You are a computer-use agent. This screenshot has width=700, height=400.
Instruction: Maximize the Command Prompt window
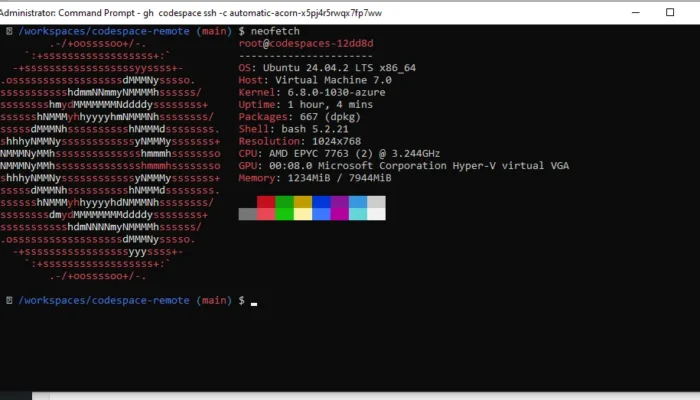click(x=670, y=12)
